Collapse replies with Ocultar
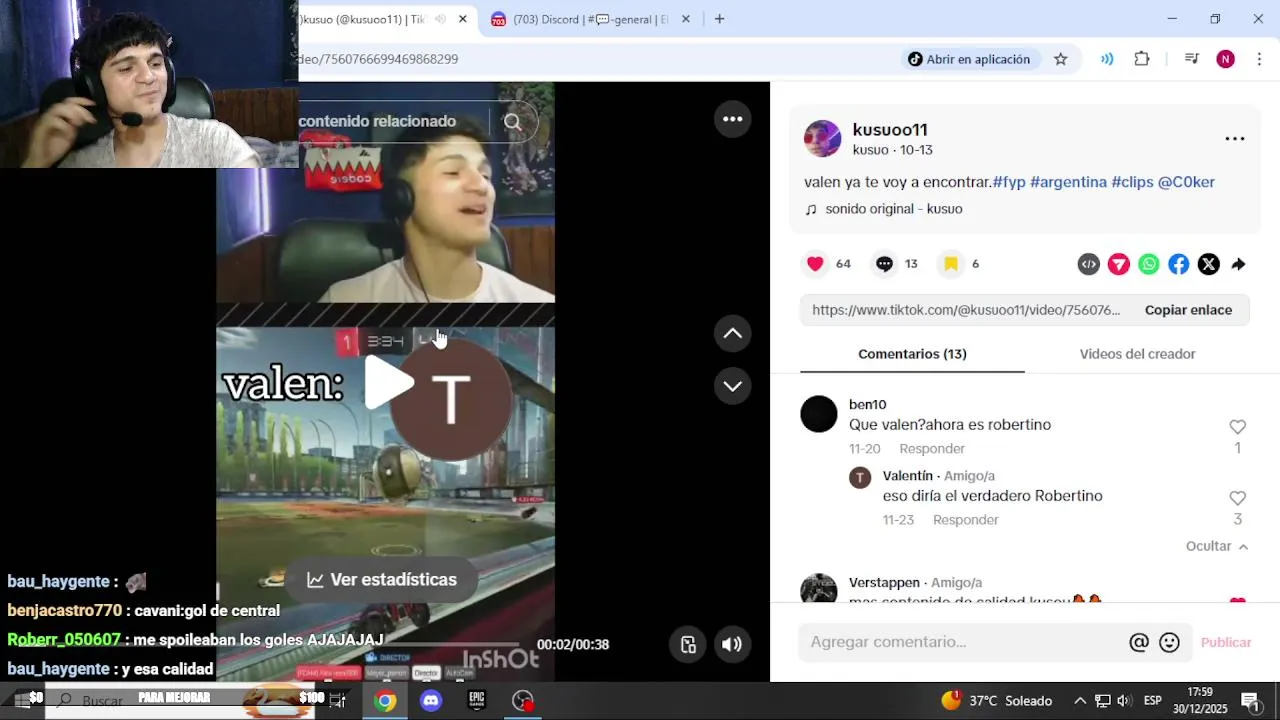 coord(1217,546)
